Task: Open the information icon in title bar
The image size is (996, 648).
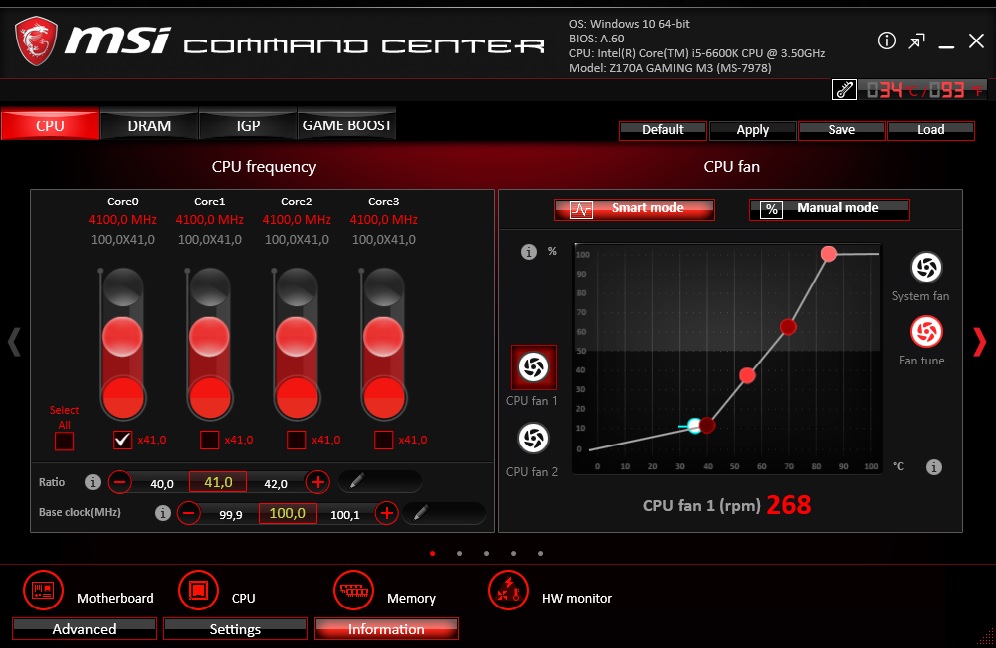Action: click(887, 41)
